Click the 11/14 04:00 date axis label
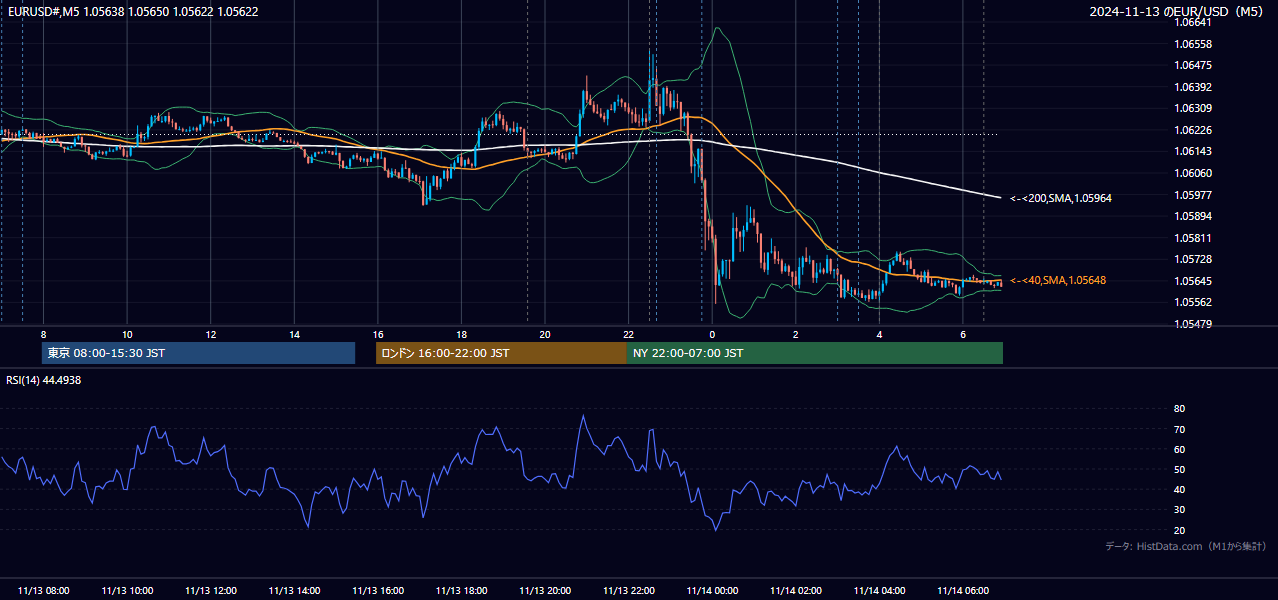 point(879,591)
